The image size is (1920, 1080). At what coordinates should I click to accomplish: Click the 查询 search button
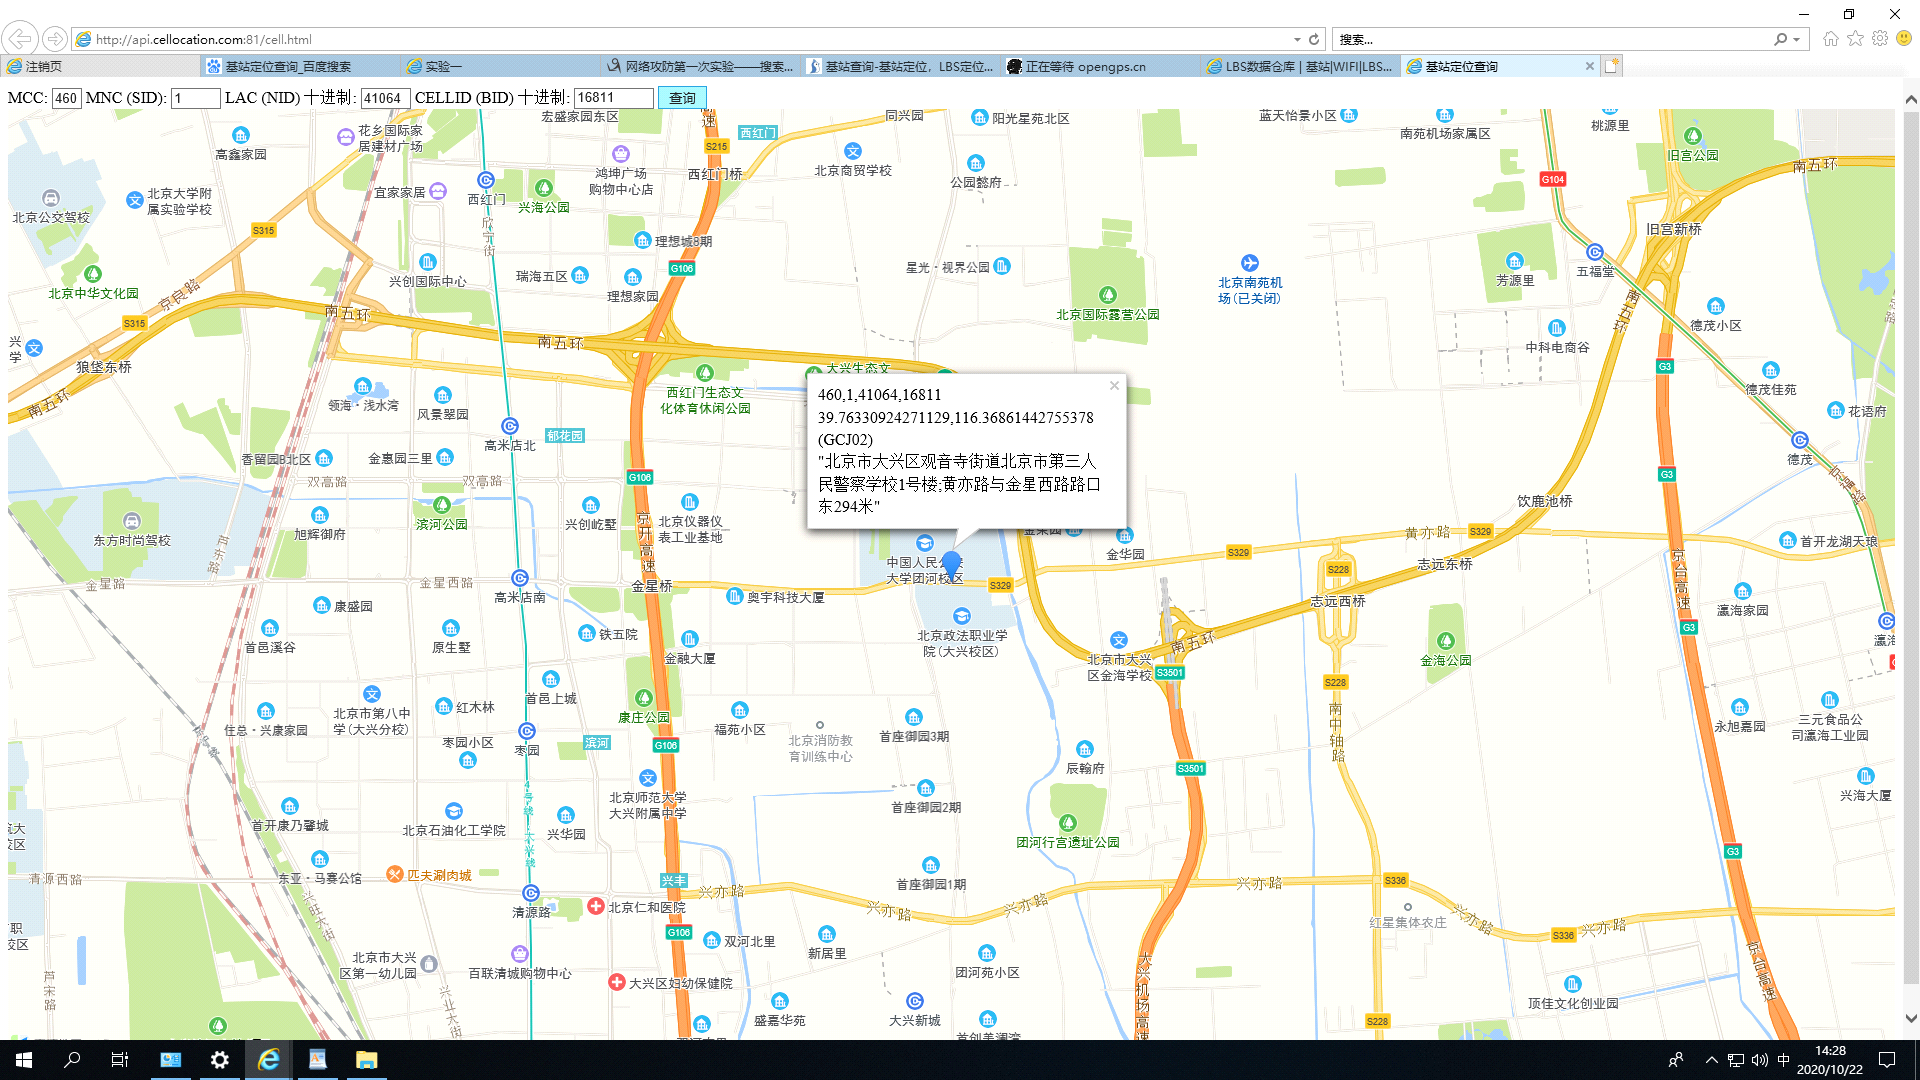click(x=682, y=98)
